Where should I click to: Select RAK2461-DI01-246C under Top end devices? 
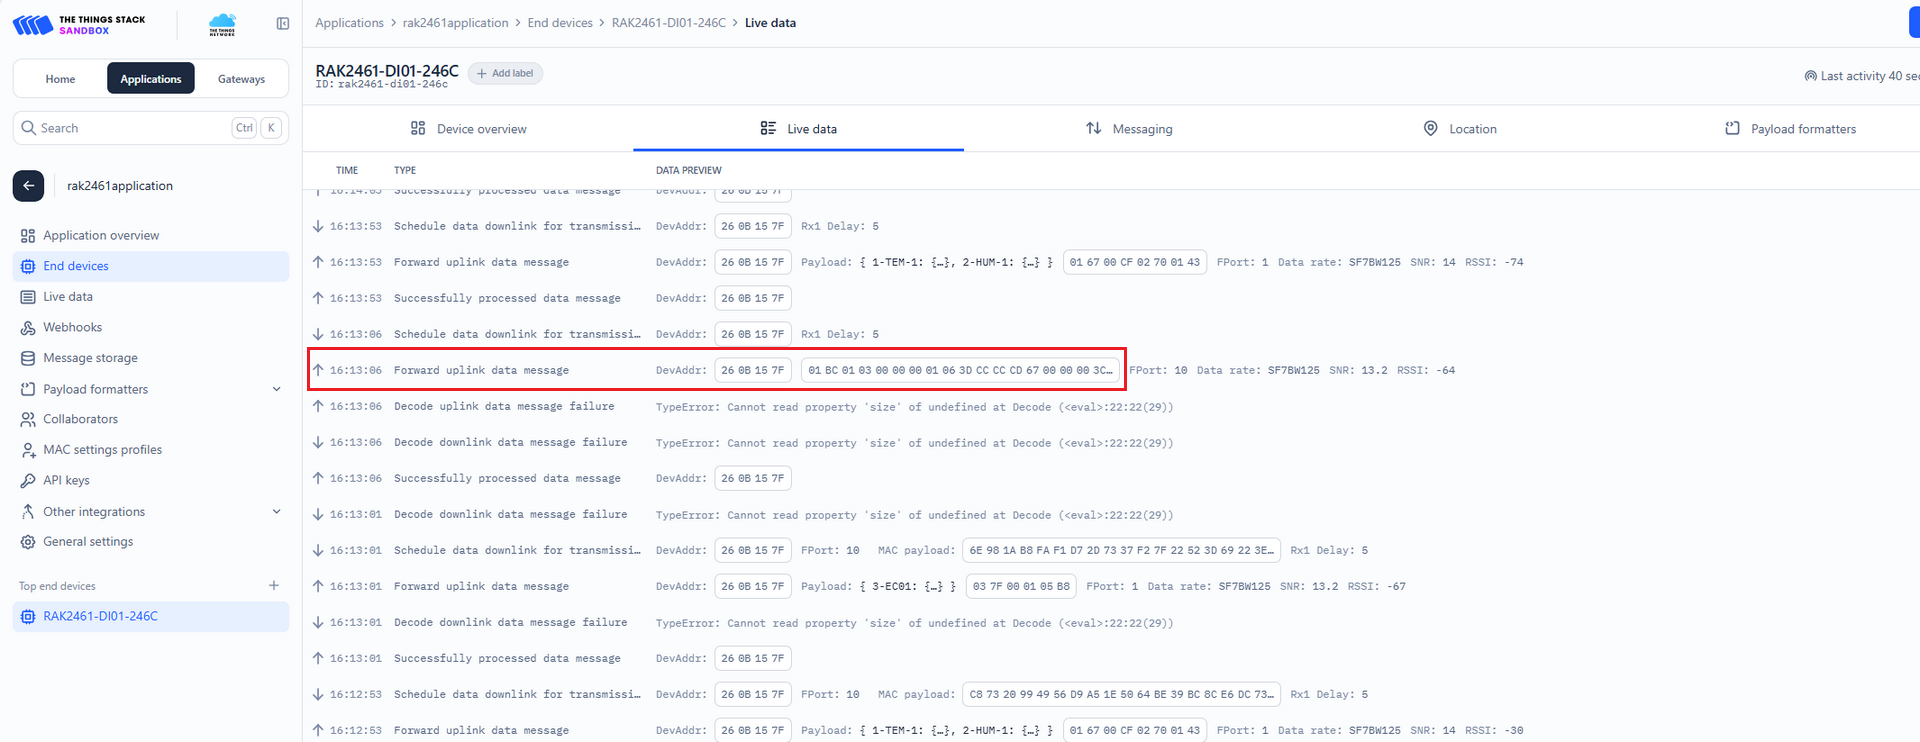[x=100, y=617]
